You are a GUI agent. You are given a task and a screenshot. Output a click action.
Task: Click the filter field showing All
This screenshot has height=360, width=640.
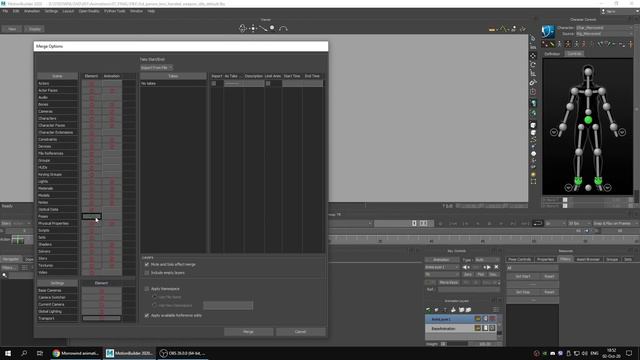click(532, 268)
